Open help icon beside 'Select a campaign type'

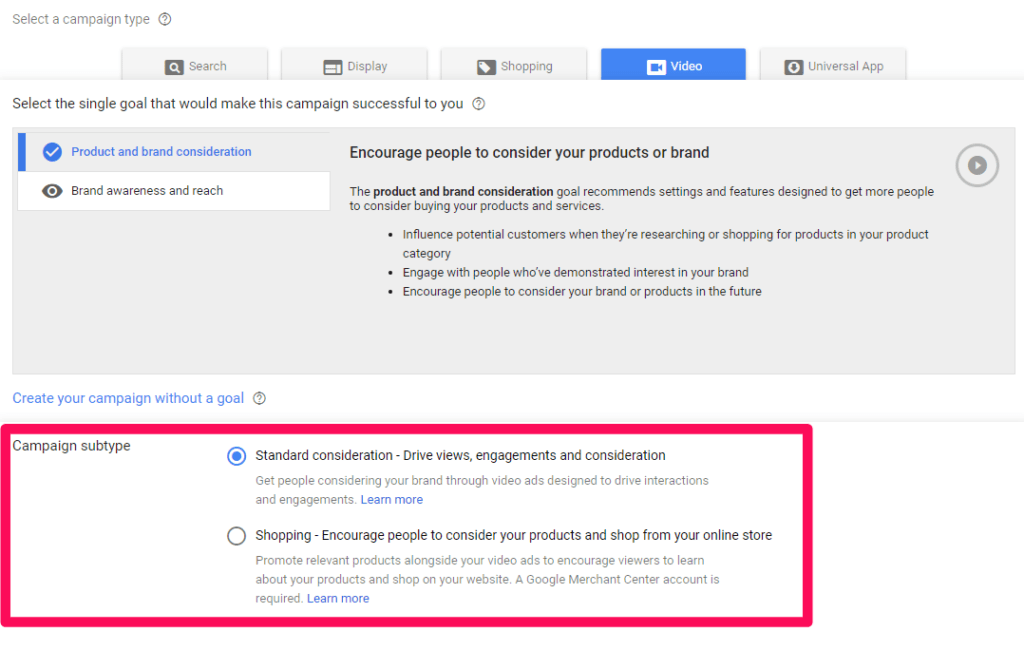[x=165, y=19]
